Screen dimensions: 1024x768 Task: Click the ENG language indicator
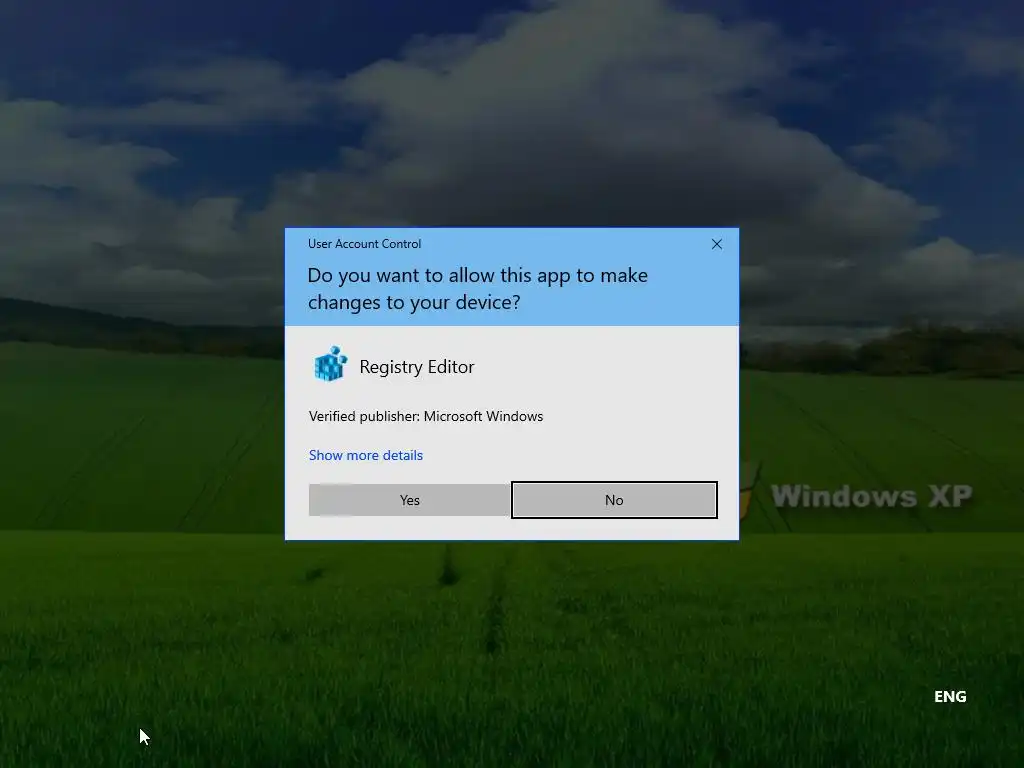(950, 697)
